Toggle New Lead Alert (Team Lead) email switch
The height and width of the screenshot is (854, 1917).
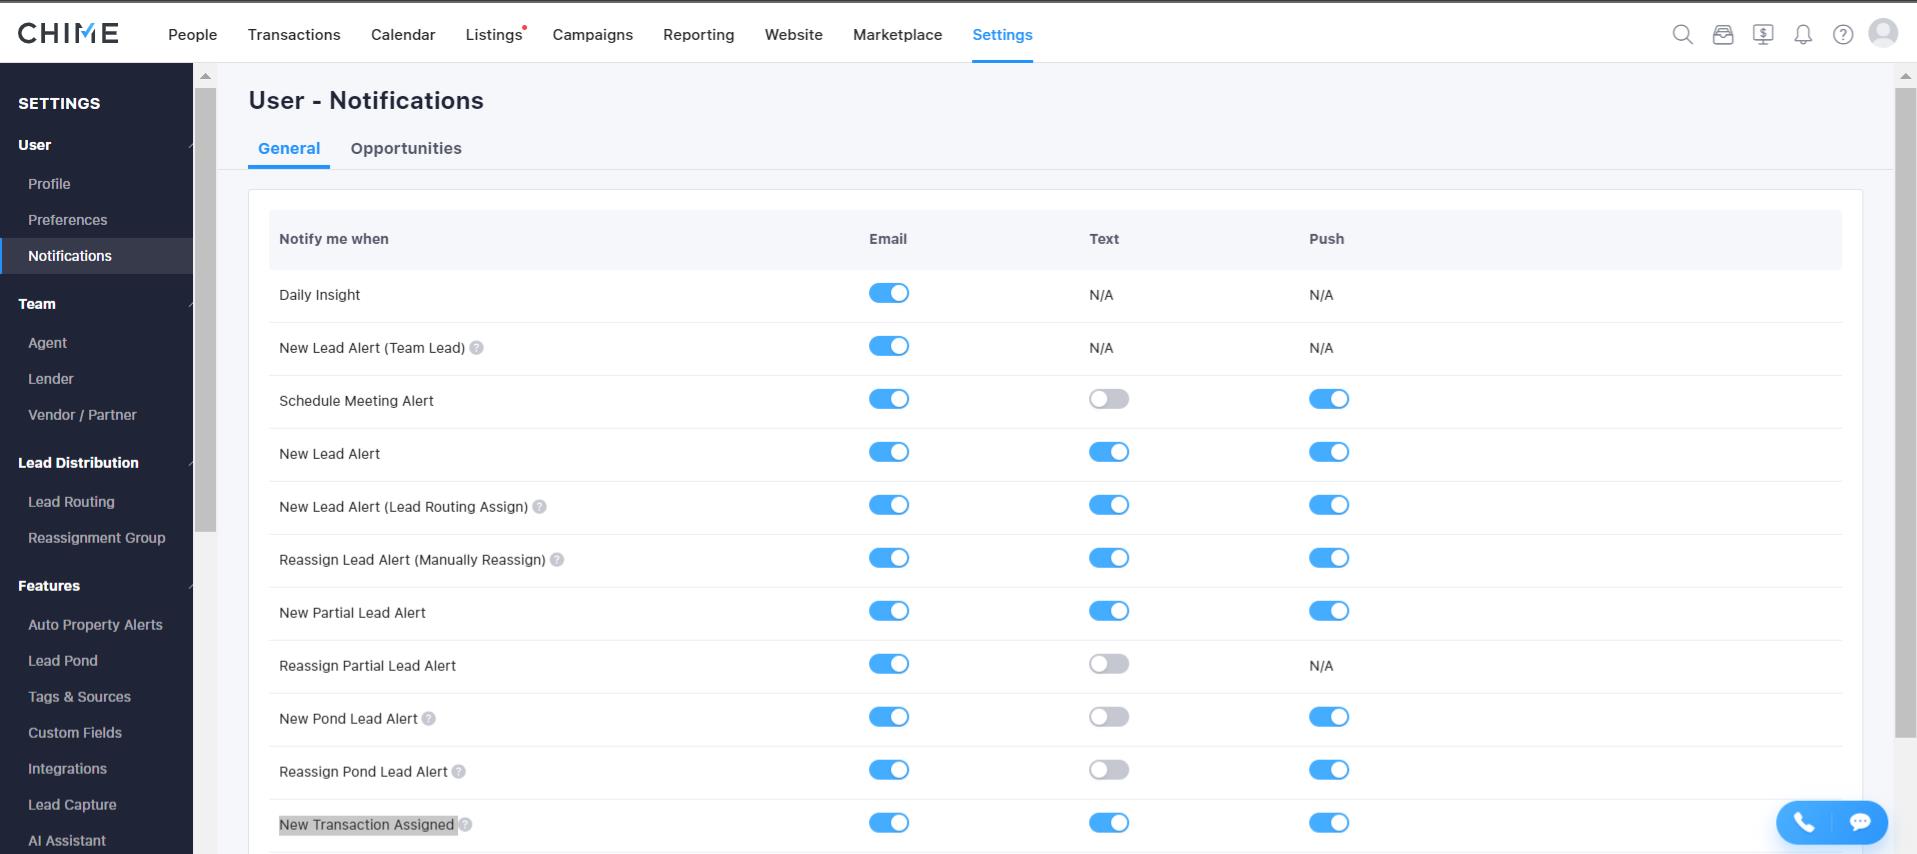coord(888,346)
